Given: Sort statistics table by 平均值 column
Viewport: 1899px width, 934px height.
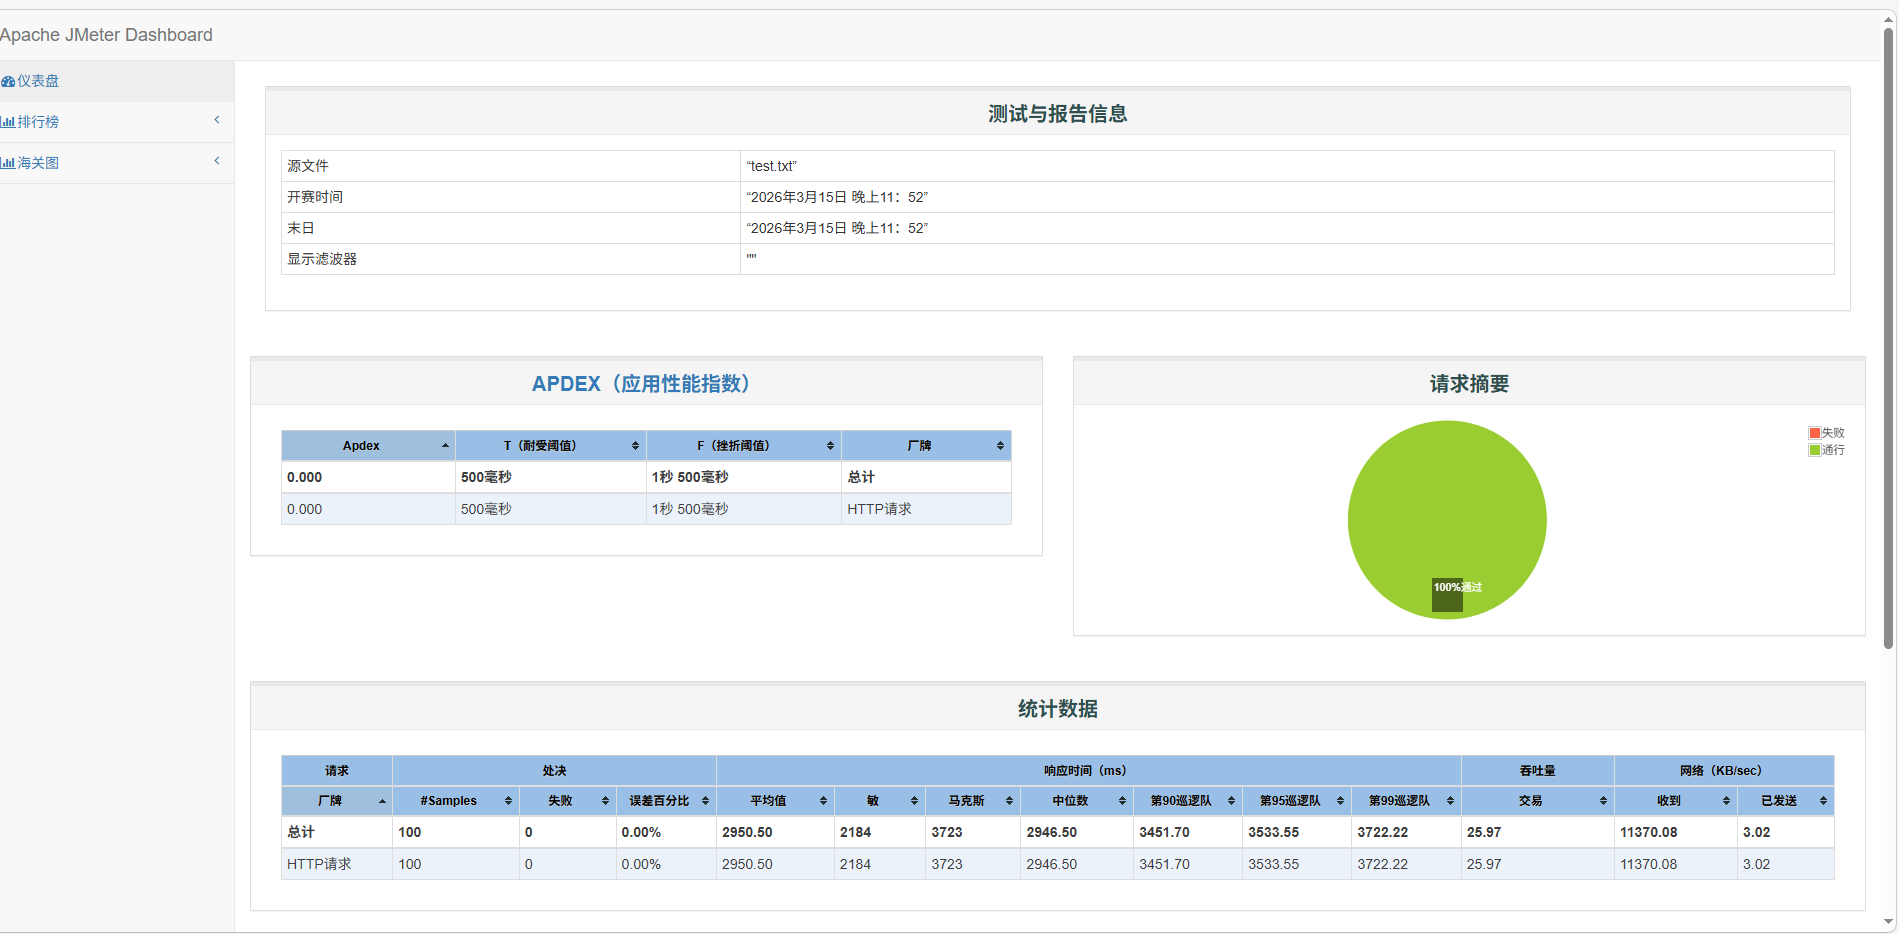Looking at the screenshot, I should coord(776,801).
